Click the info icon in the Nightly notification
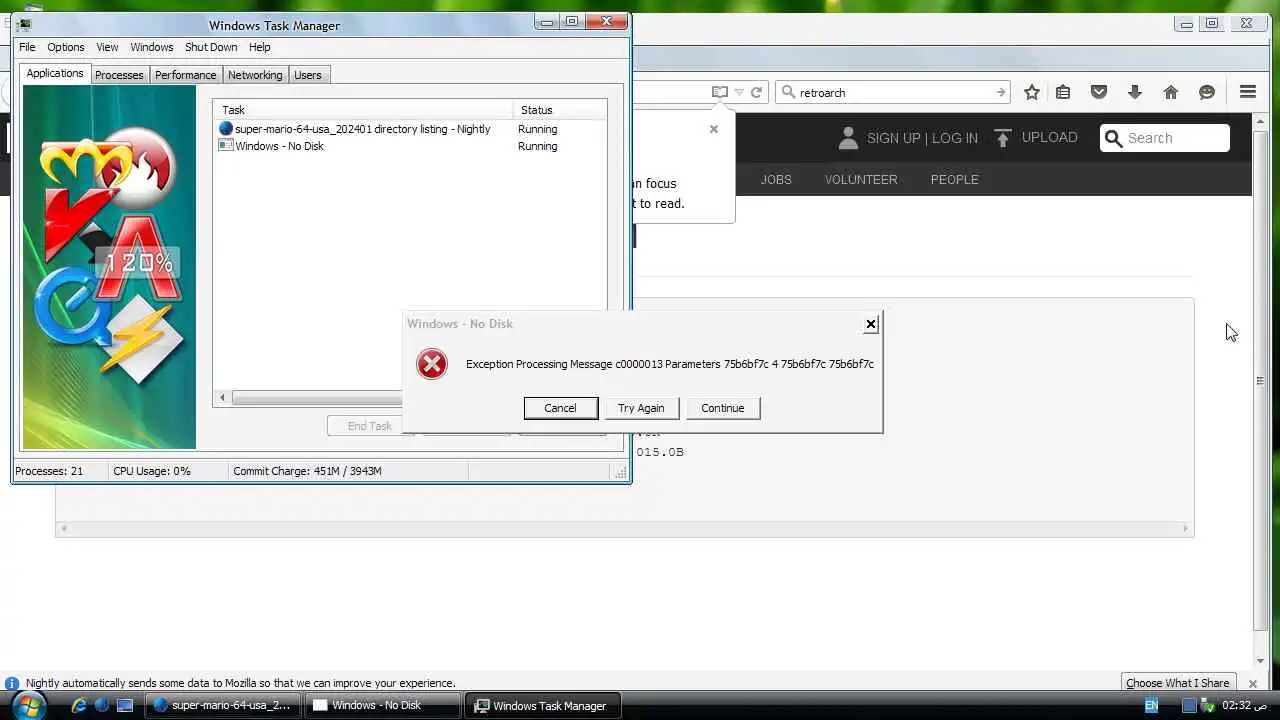This screenshot has width=1280, height=720. click(12, 684)
